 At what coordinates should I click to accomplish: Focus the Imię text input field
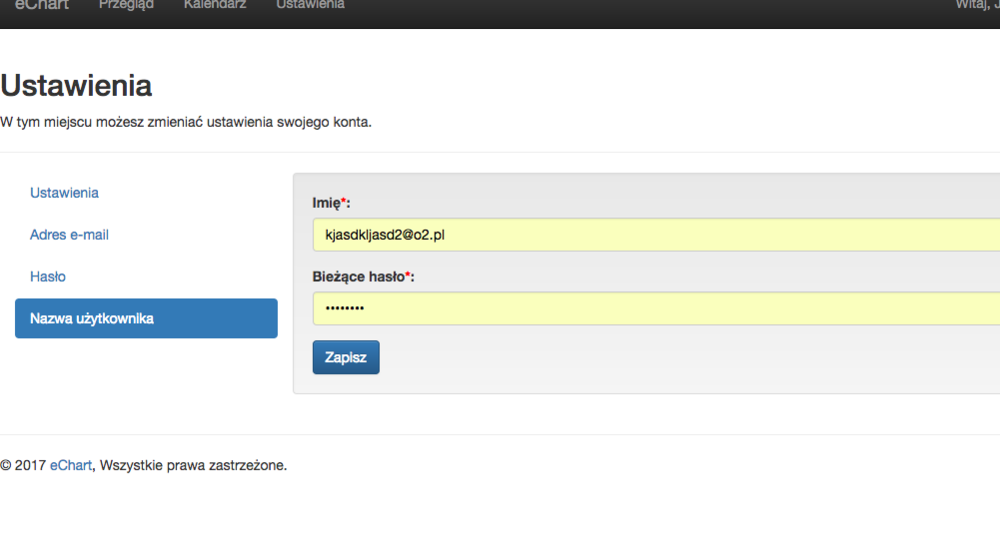click(x=655, y=235)
